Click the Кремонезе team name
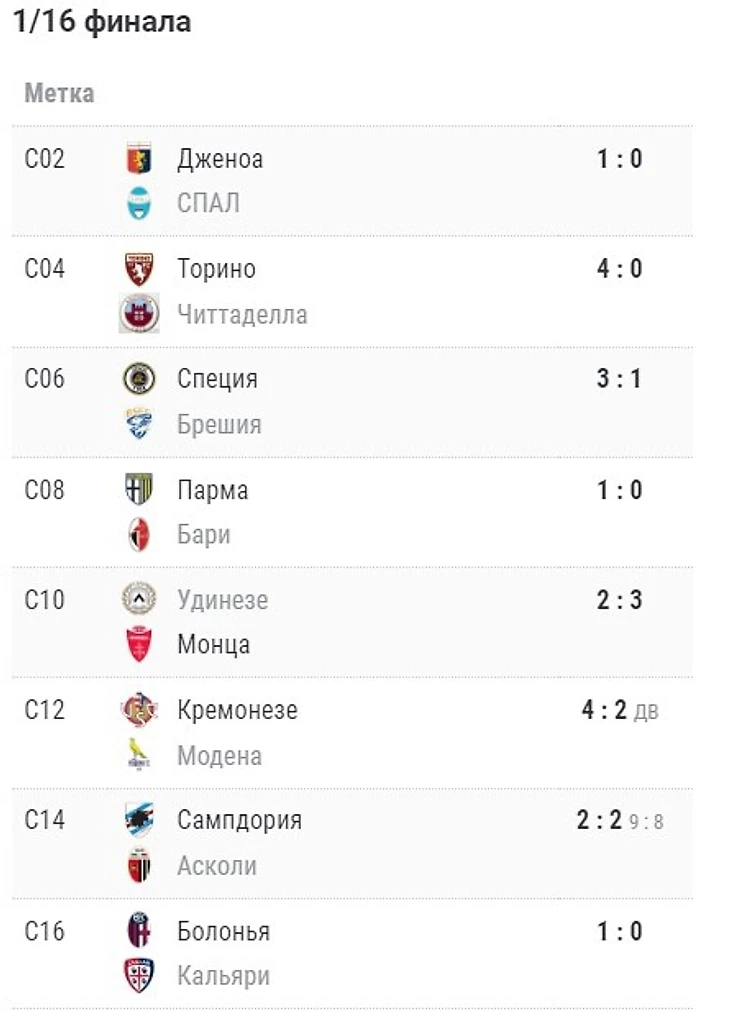The height and width of the screenshot is (1027, 730). 237,710
